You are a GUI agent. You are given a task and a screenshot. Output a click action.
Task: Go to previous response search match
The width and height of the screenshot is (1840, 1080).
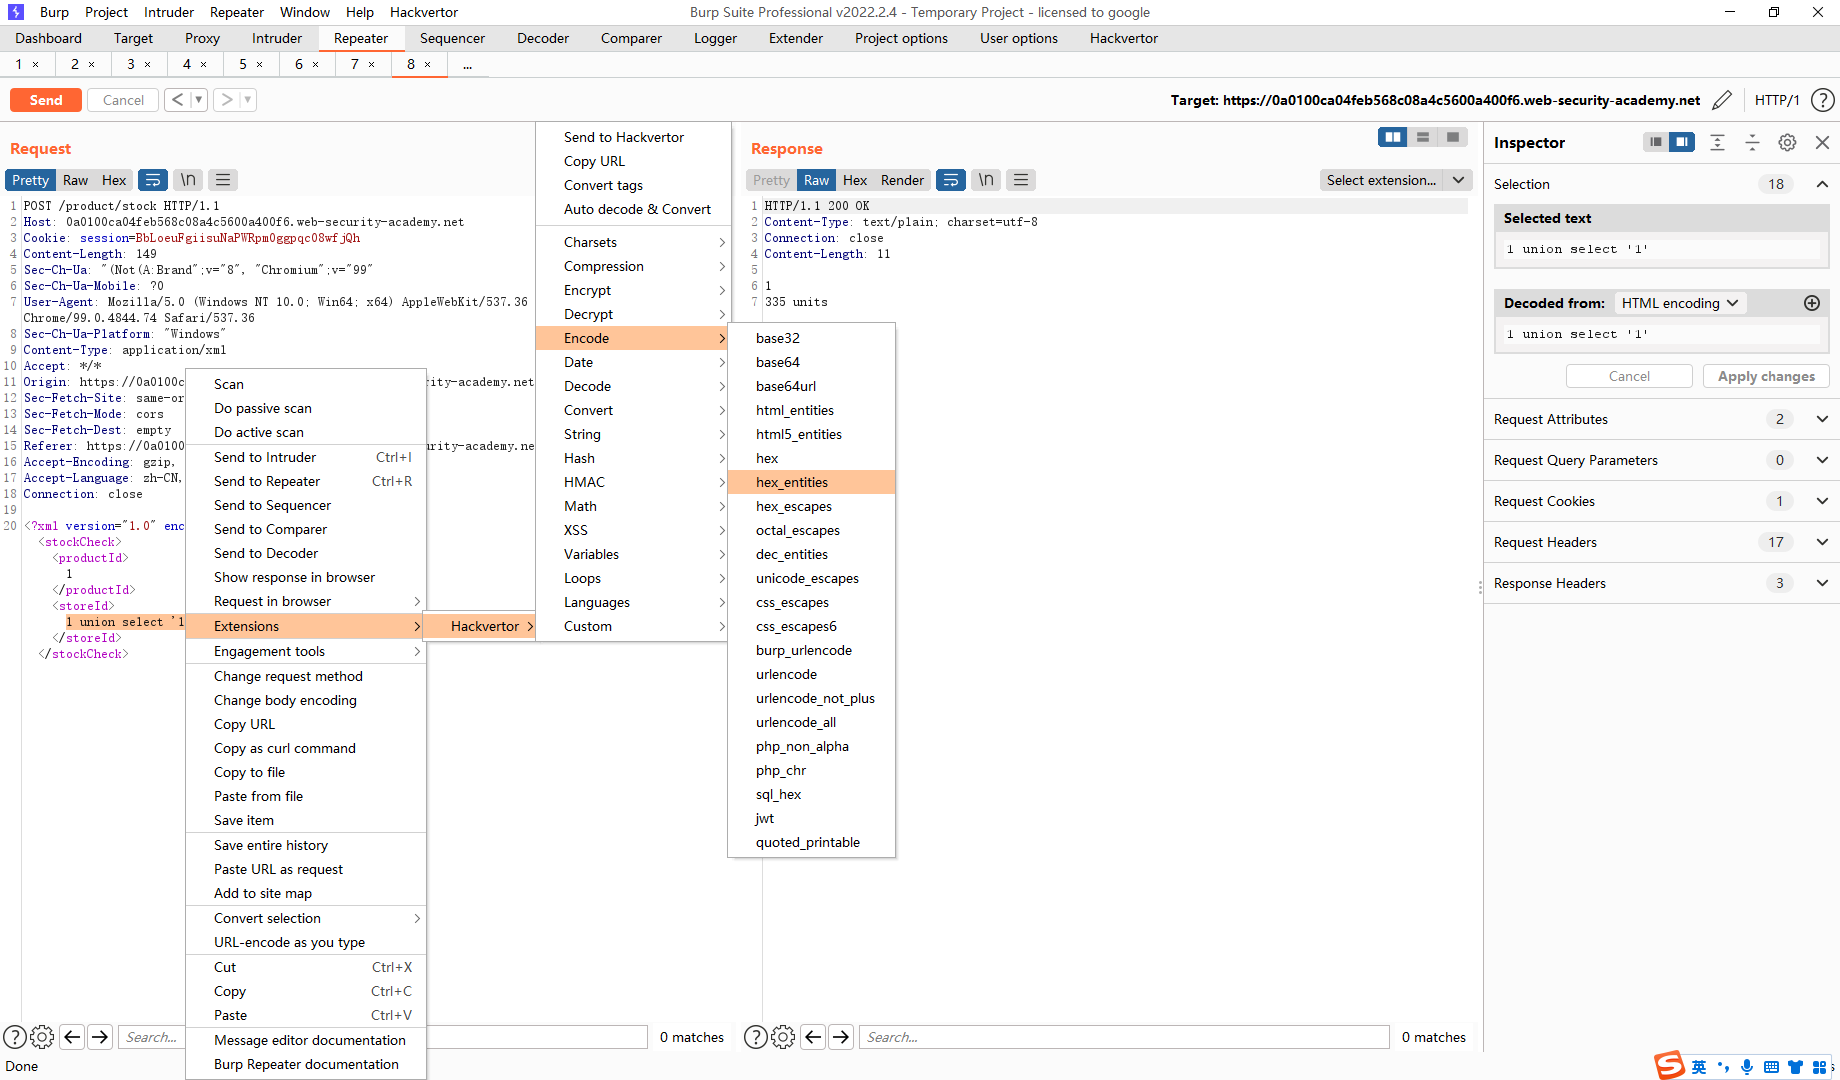pyautogui.click(x=813, y=1037)
